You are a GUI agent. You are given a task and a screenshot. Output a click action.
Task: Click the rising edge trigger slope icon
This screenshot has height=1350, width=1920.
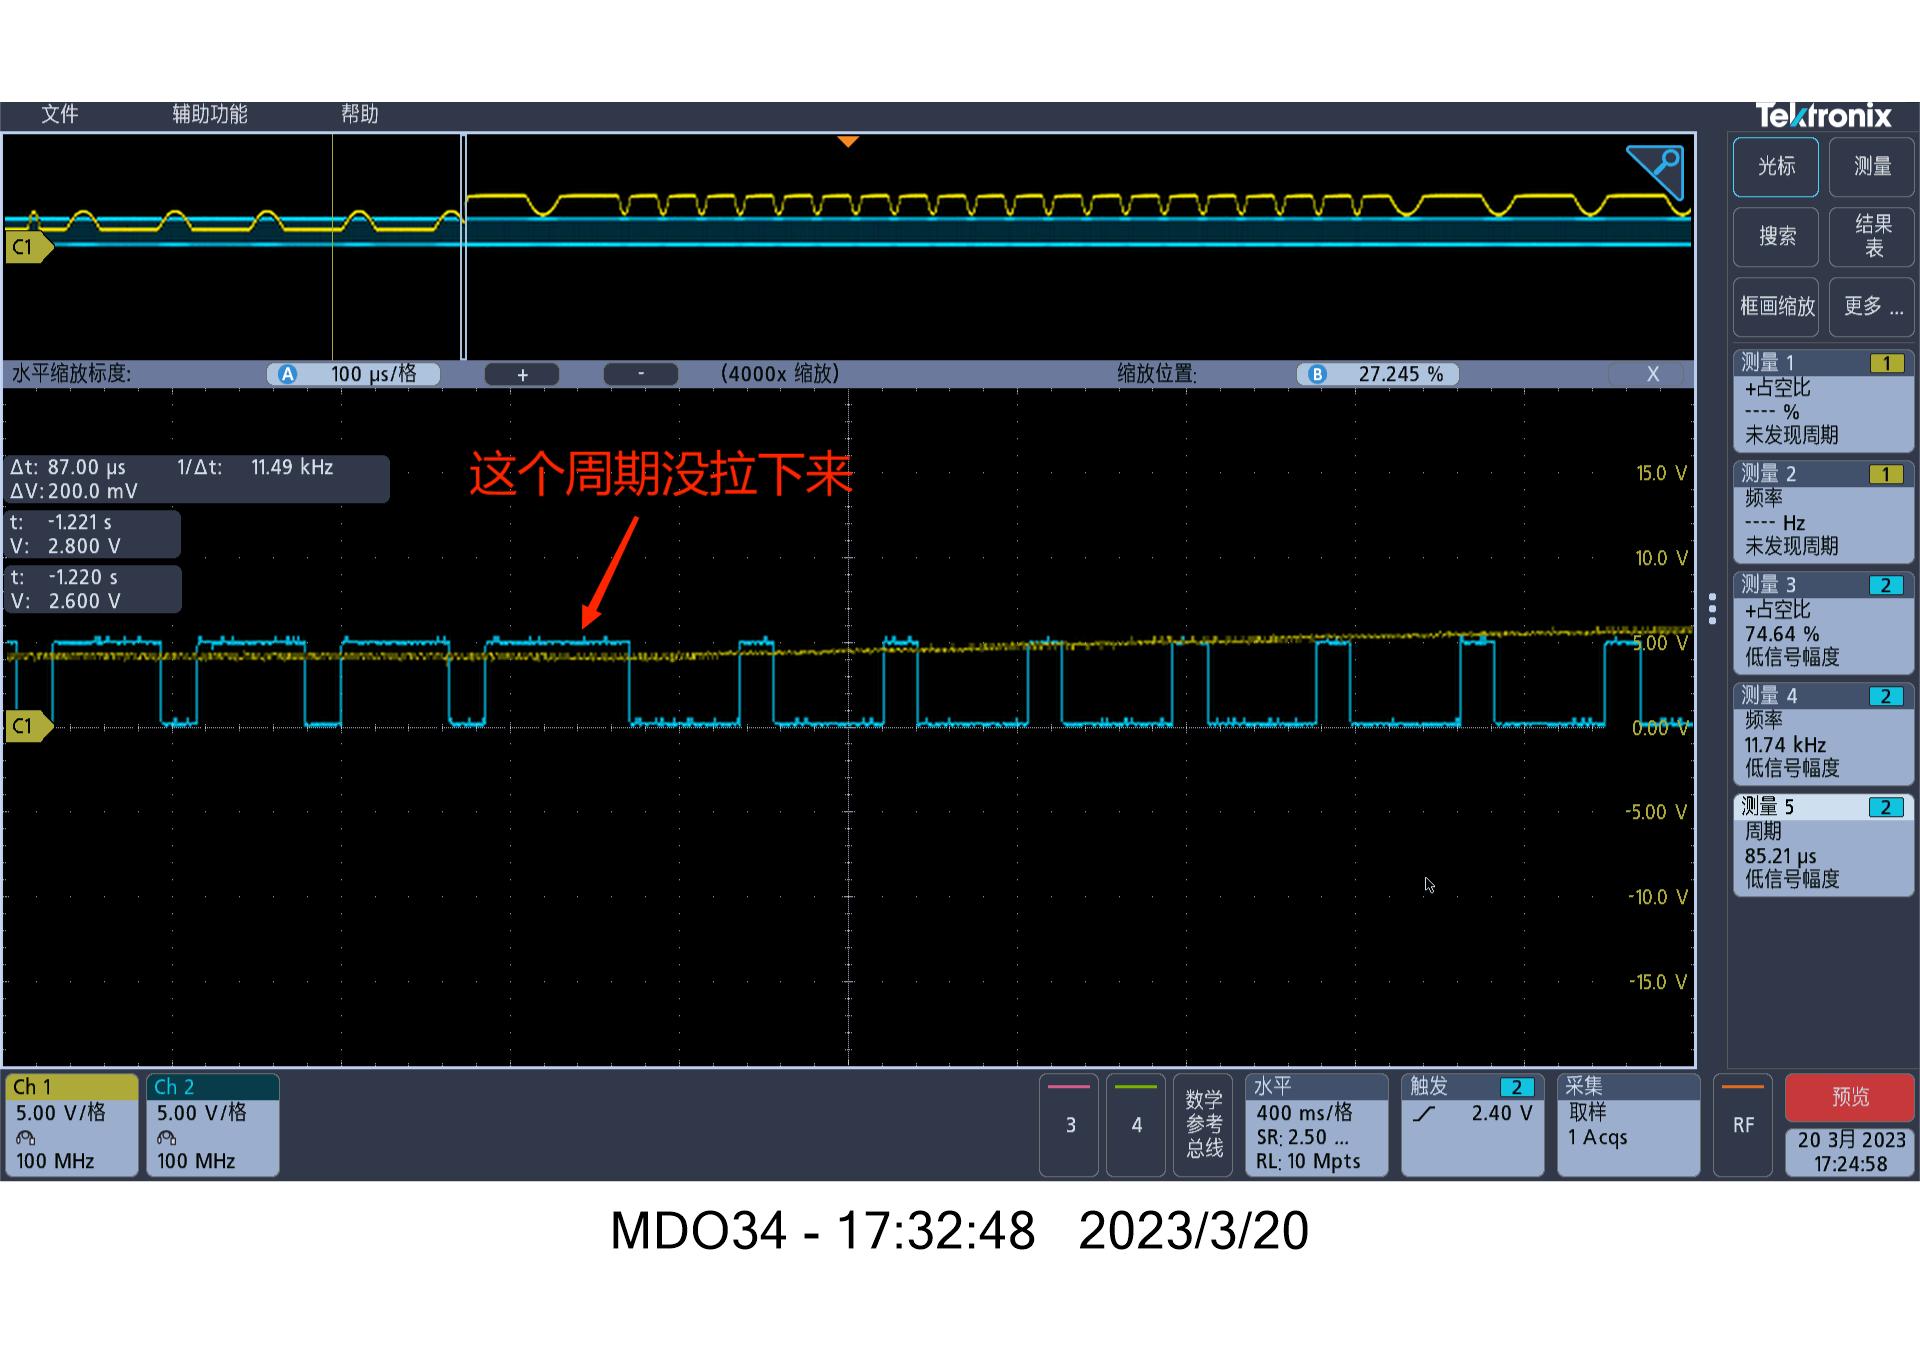click(x=1424, y=1114)
